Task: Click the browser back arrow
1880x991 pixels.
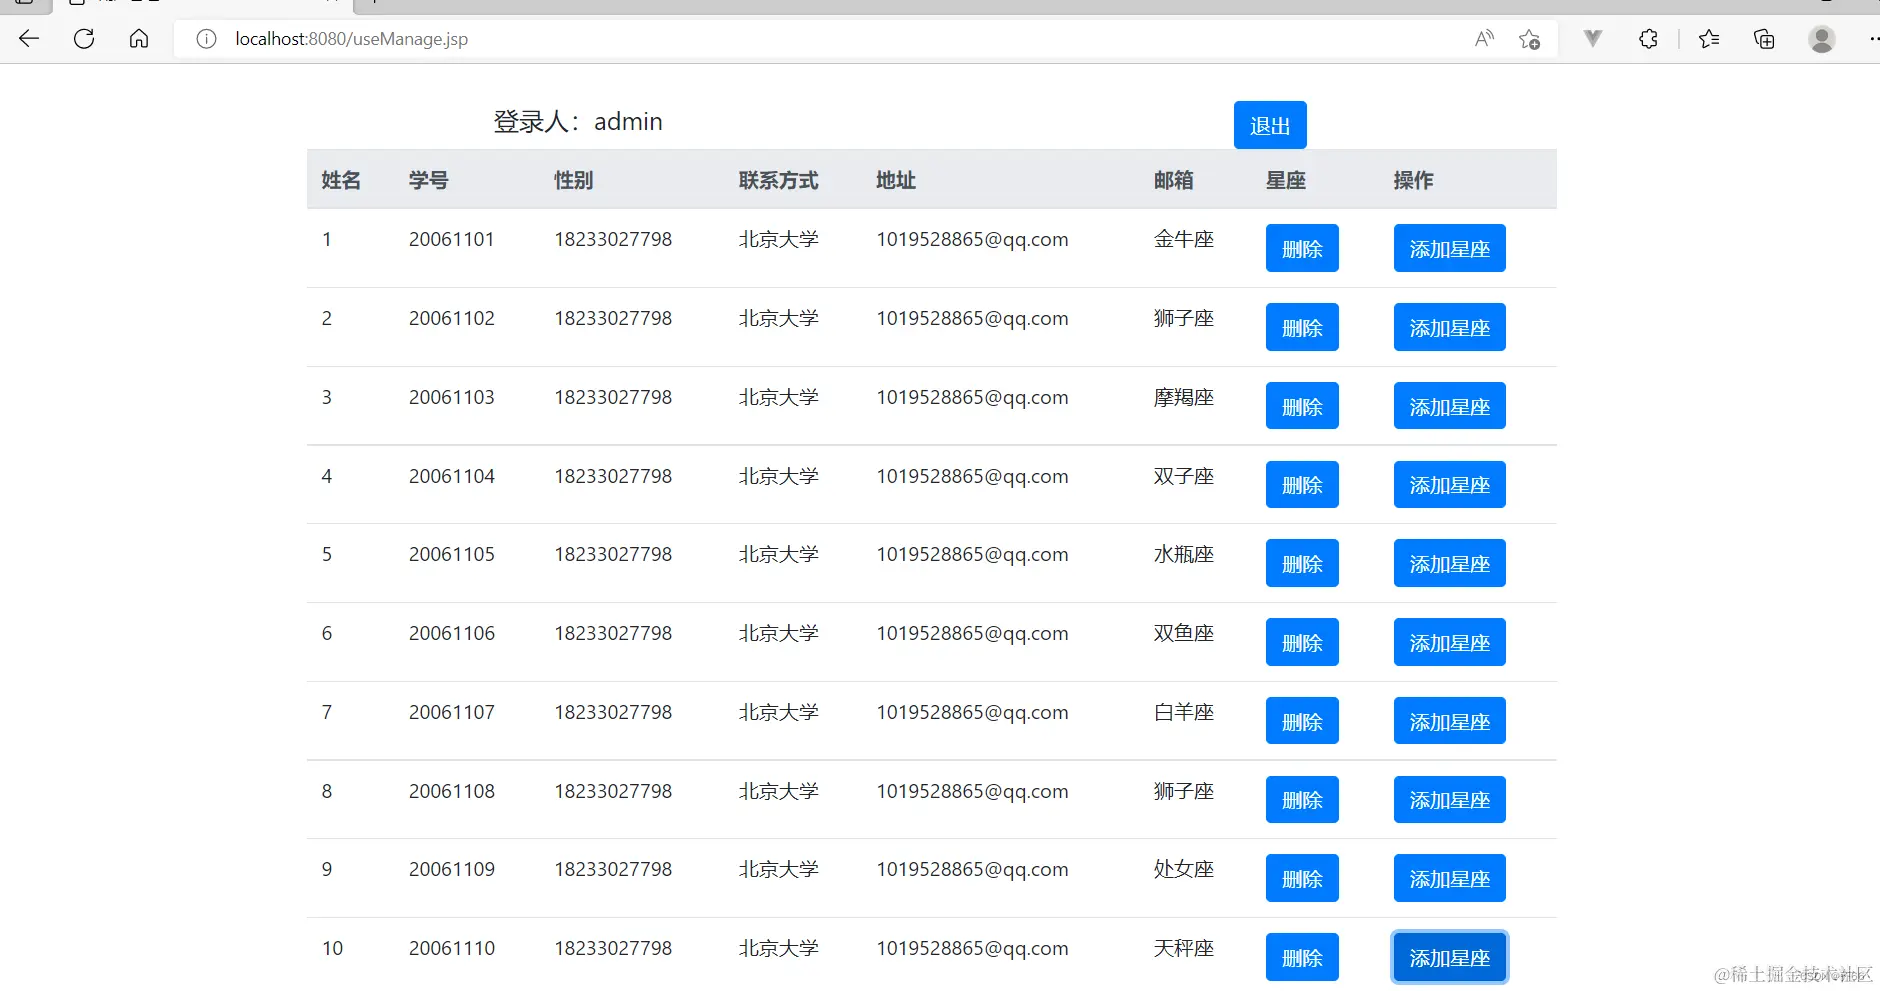Action: 29,39
